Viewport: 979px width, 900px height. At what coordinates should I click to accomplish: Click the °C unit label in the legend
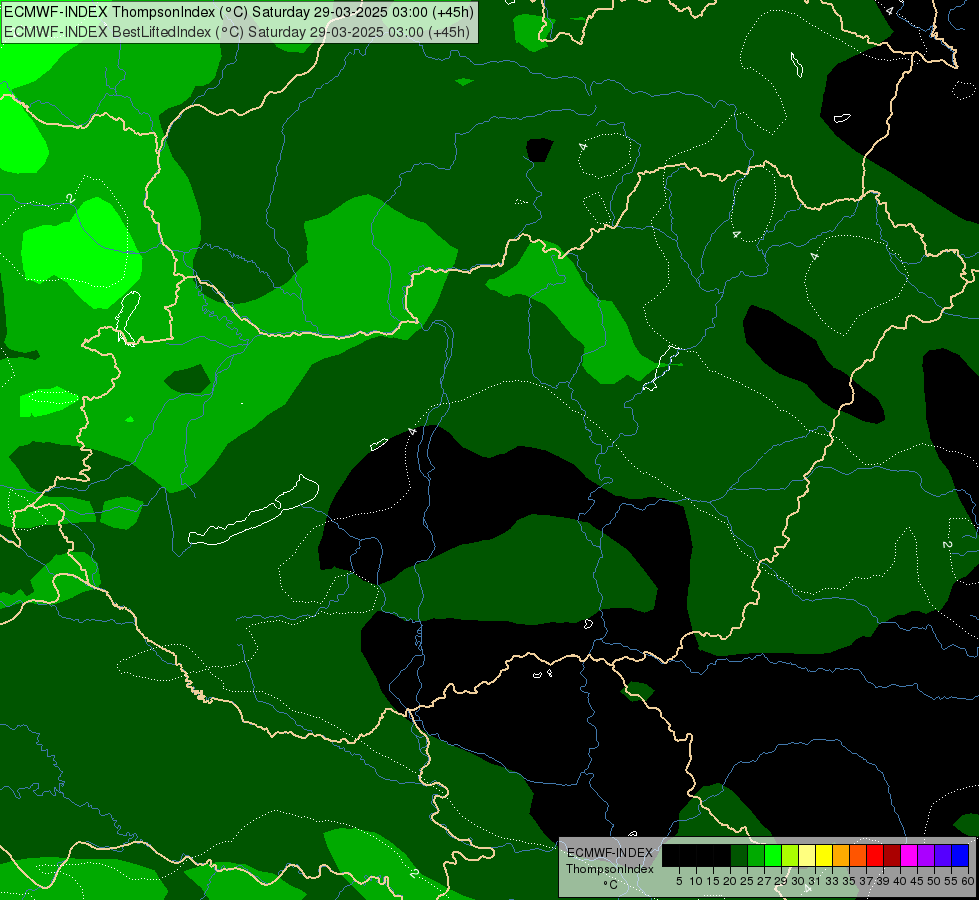[x=610, y=885]
